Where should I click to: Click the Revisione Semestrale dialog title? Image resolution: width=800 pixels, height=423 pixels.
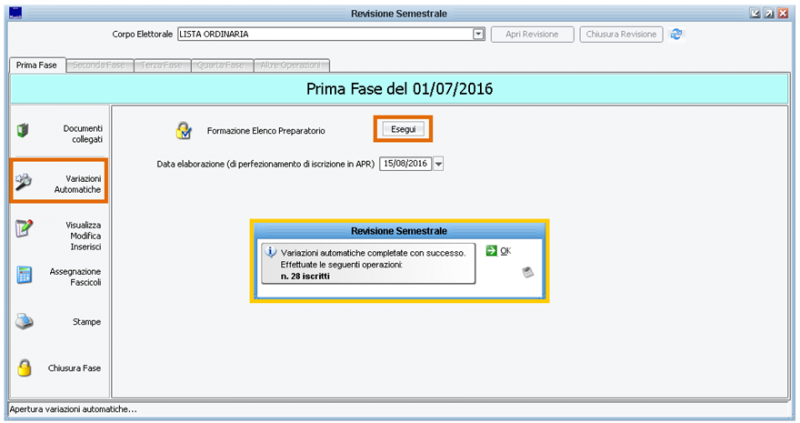[x=399, y=231]
